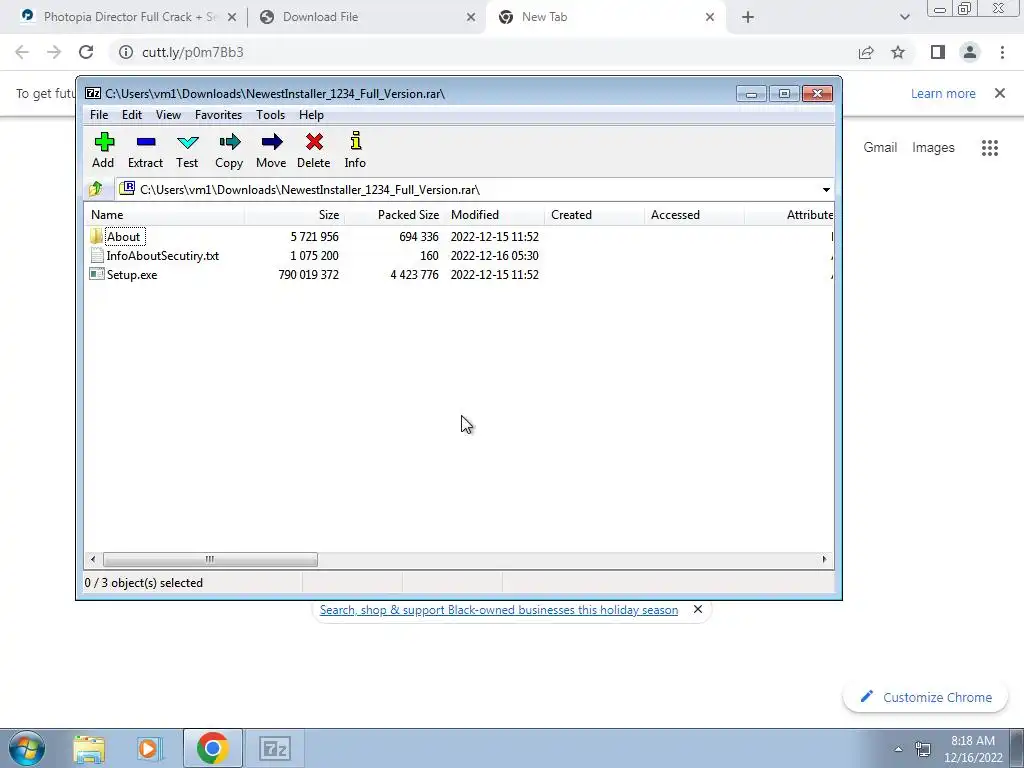Click Setup.exe size 790 019 372

point(308,275)
